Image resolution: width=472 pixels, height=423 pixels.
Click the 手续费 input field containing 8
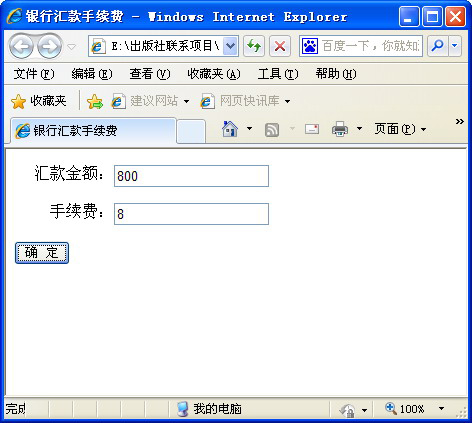(x=191, y=214)
